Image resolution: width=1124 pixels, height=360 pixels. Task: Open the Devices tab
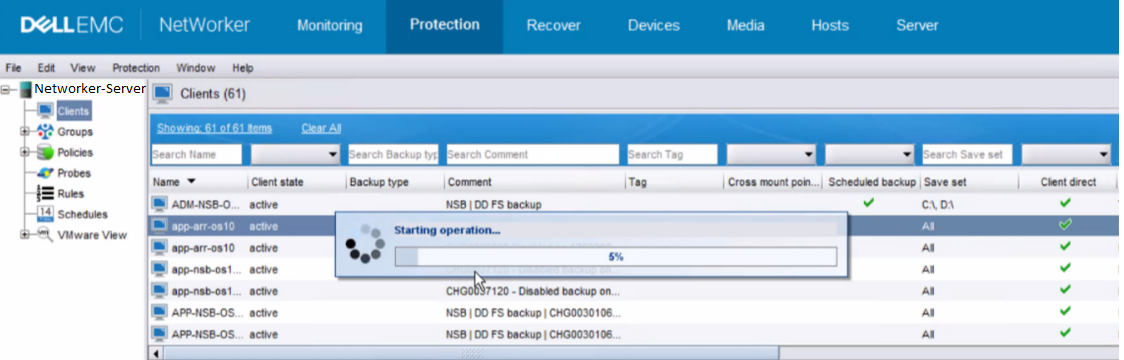click(654, 25)
